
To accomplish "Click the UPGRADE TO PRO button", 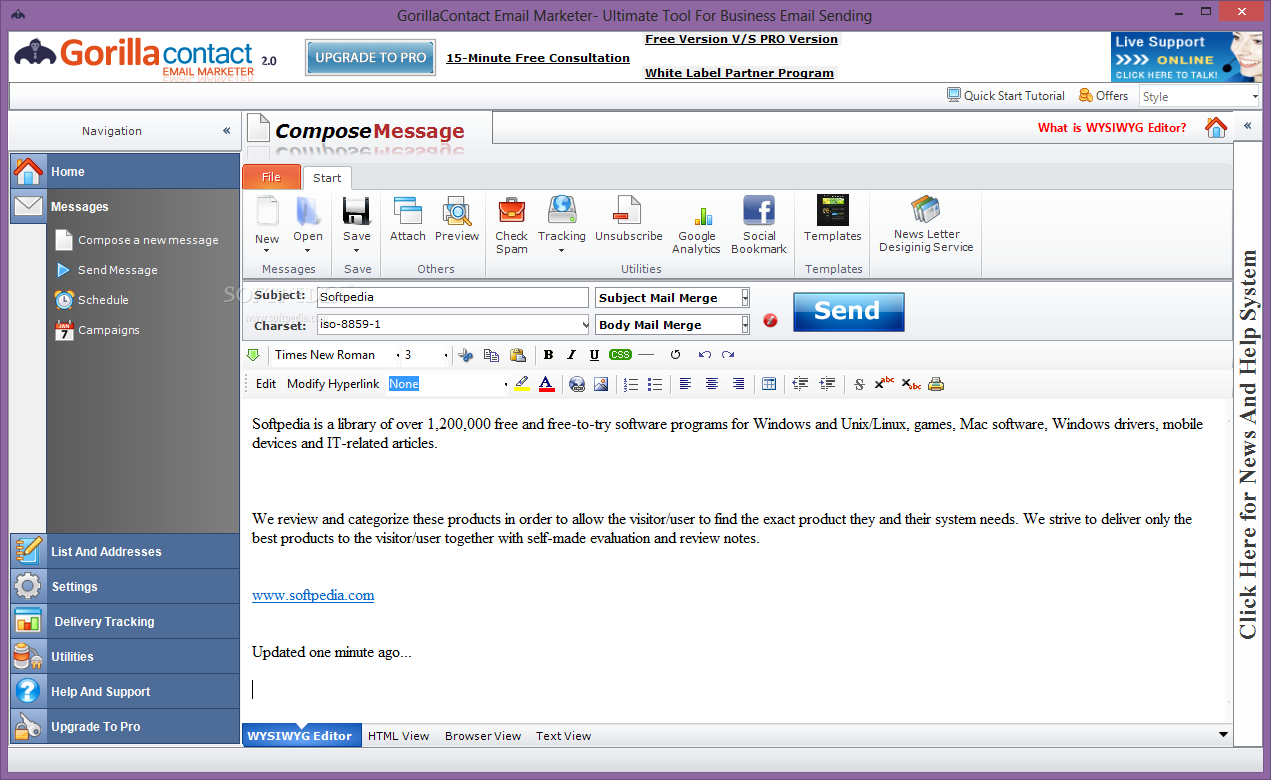I will coord(371,58).
